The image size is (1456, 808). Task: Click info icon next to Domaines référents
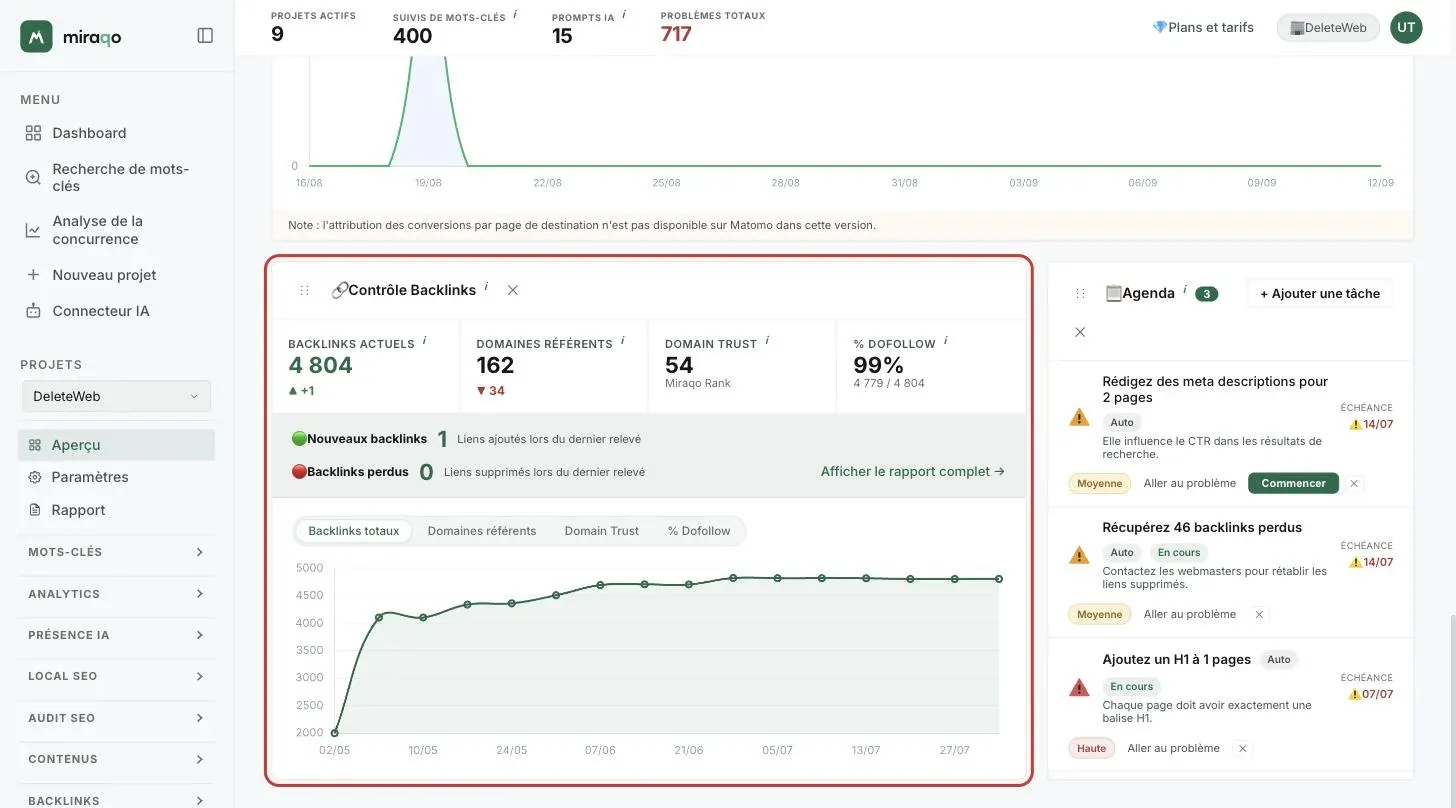point(622,341)
